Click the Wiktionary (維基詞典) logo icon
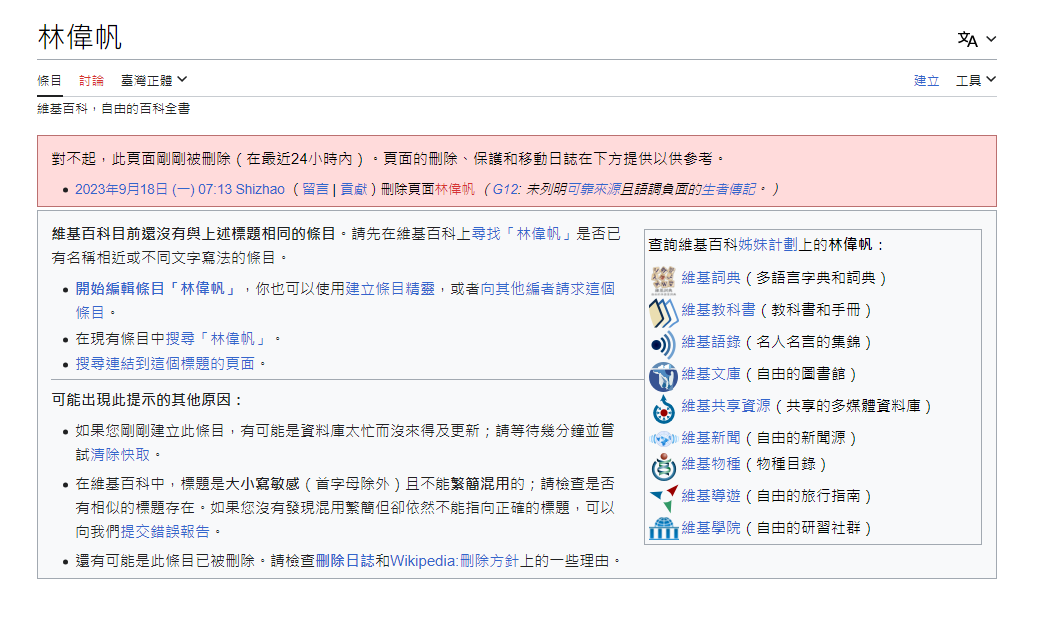The height and width of the screenshot is (619, 1055). pyautogui.click(x=663, y=280)
